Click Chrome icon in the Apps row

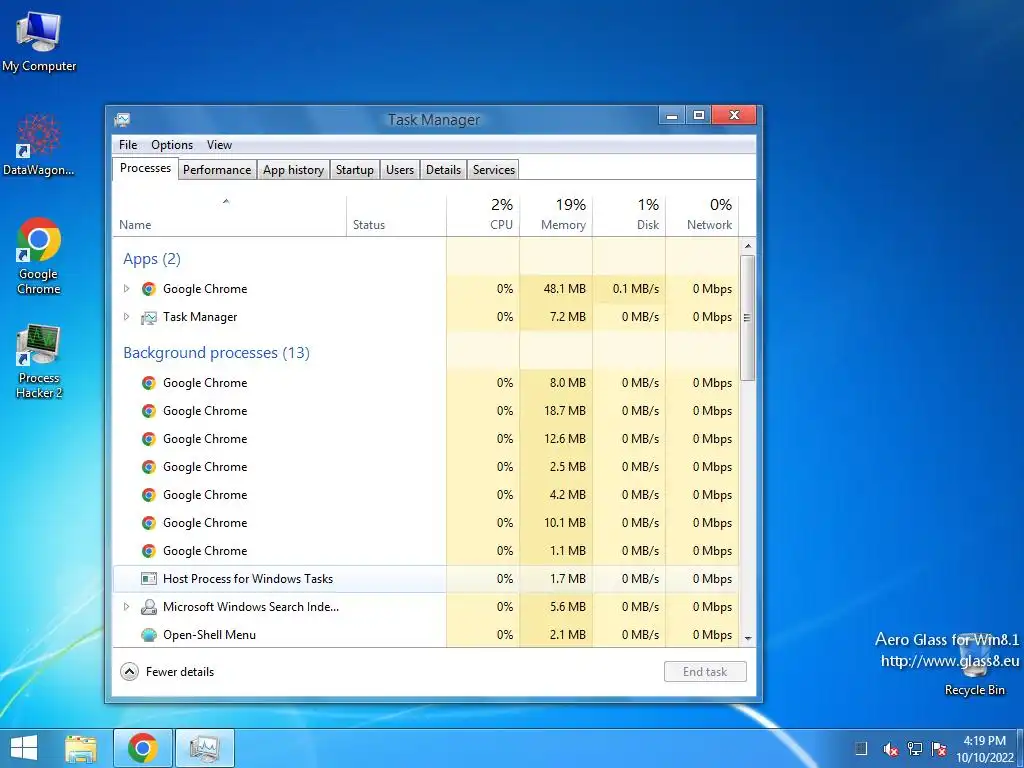coord(149,289)
